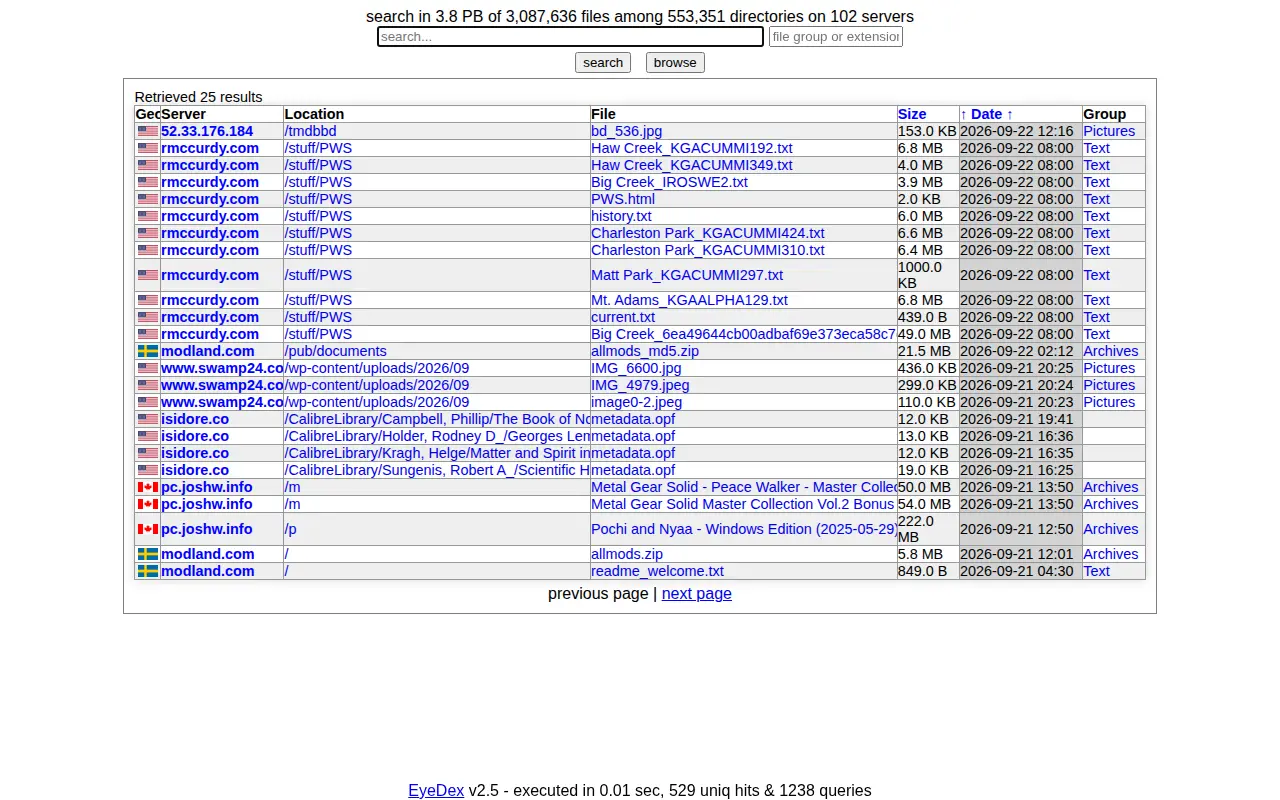Image resolution: width=1280 pixels, height=800 pixels.
Task: Sort results by the Date column header
Action: coord(987,114)
